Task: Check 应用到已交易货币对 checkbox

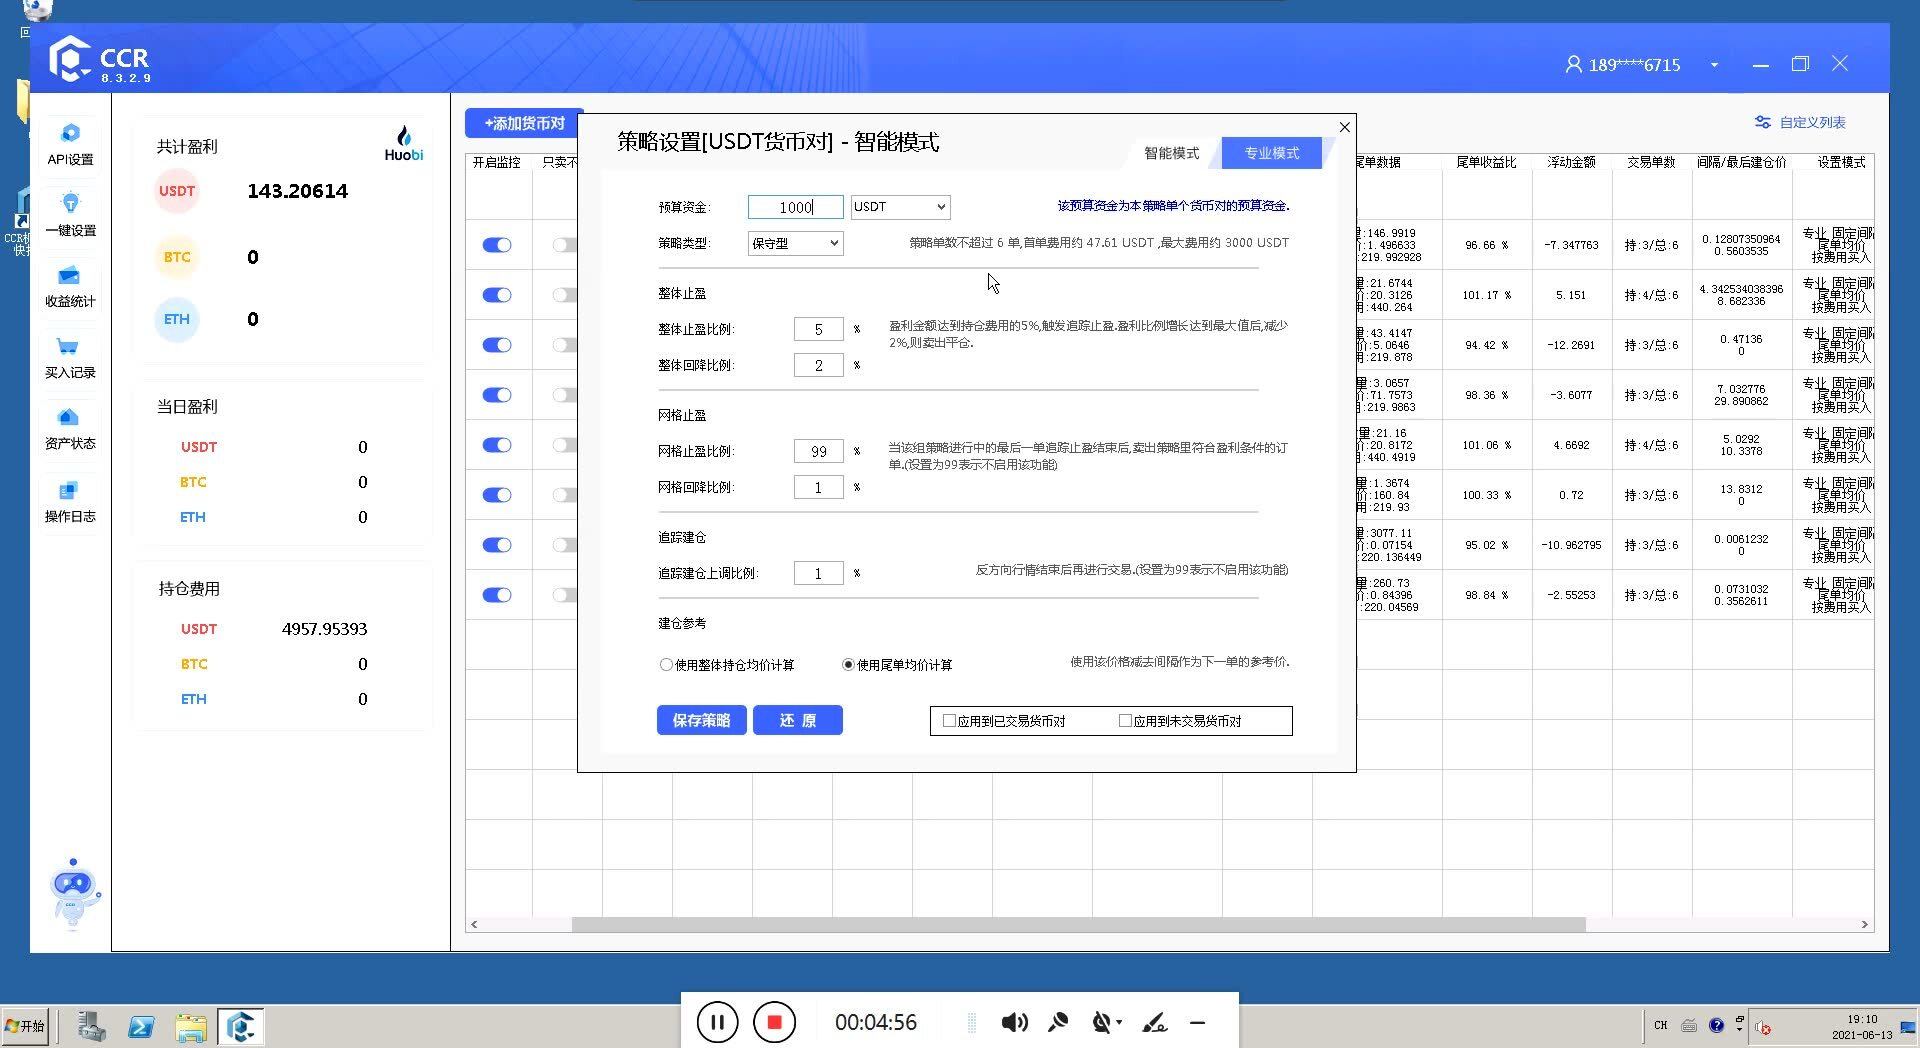Action: coord(950,720)
